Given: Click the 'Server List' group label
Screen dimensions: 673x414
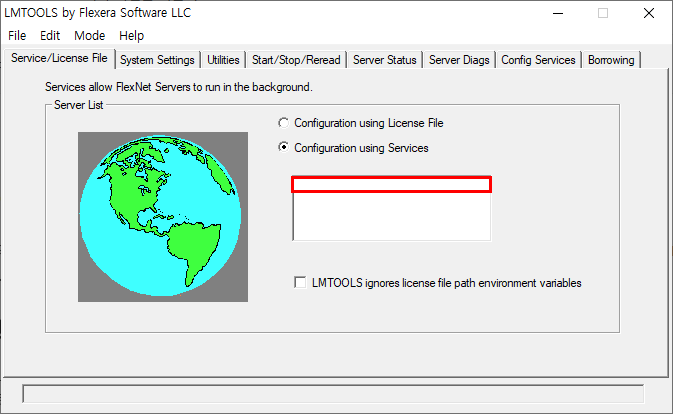Looking at the screenshot, I should 79,105.
